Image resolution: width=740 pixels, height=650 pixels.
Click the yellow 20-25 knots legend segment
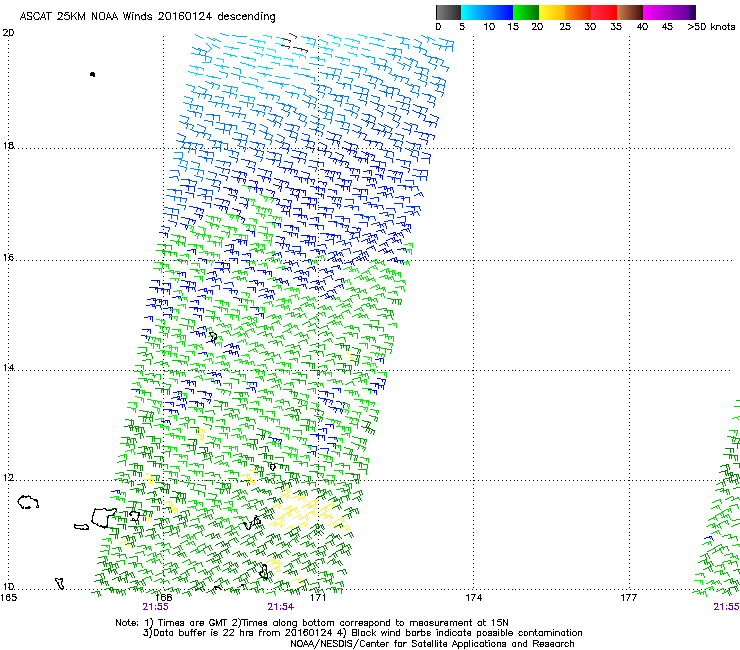coord(552,12)
